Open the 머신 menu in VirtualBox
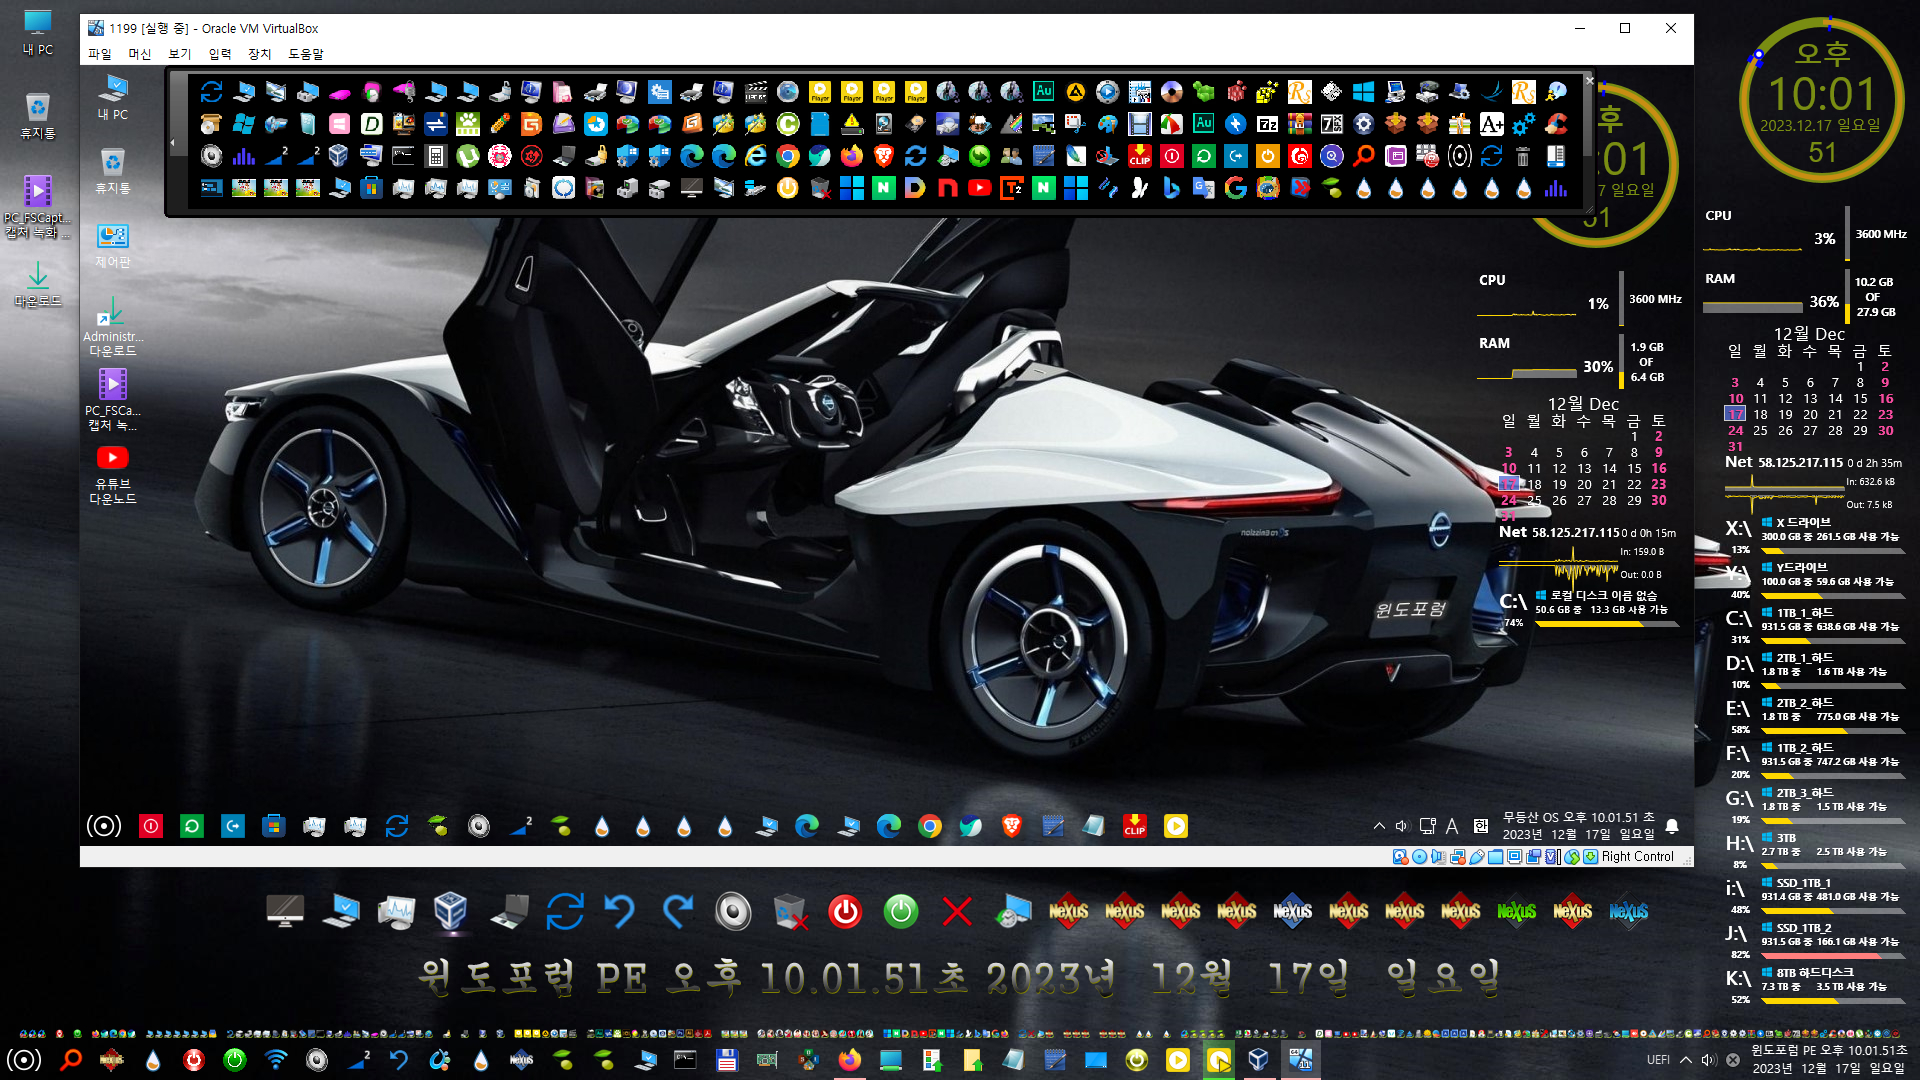This screenshot has height=1080, width=1920. [140, 54]
